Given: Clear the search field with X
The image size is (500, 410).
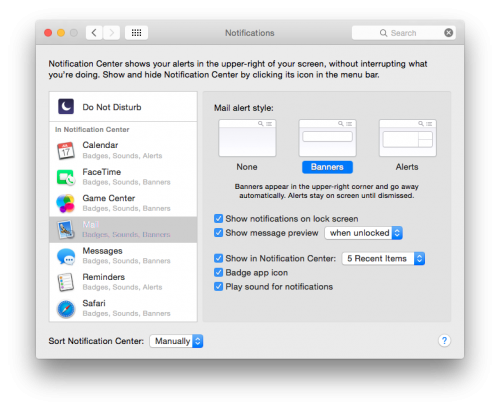Looking at the screenshot, I should 449,33.
